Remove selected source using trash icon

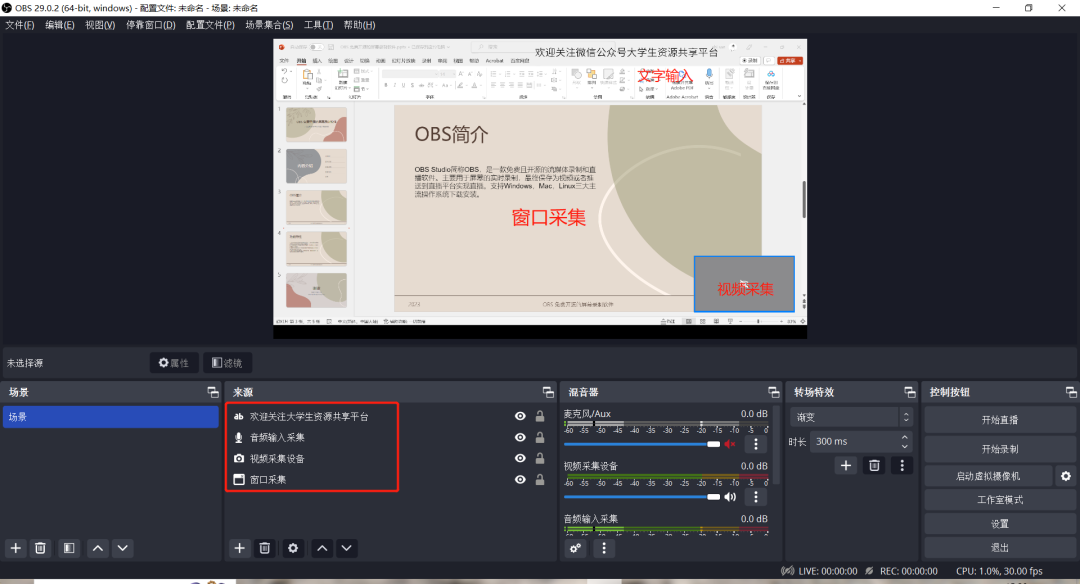(264, 548)
